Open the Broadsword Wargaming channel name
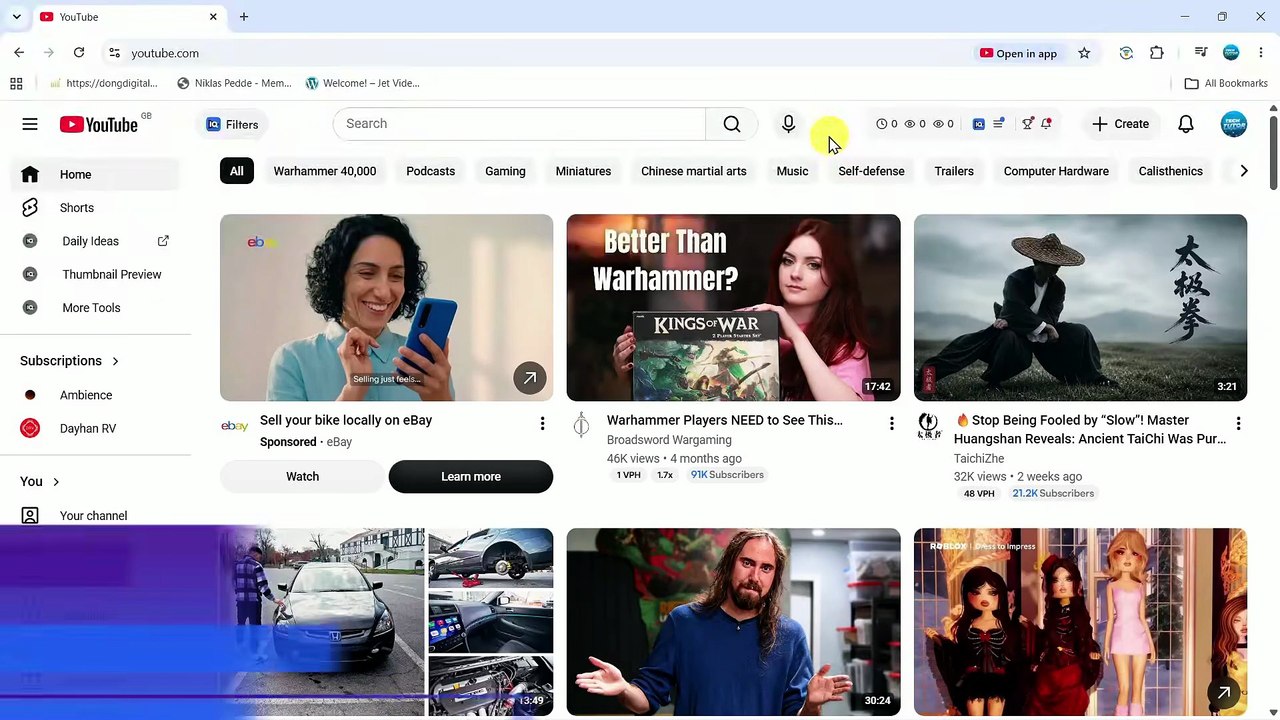The width and height of the screenshot is (1280, 720). (669, 440)
